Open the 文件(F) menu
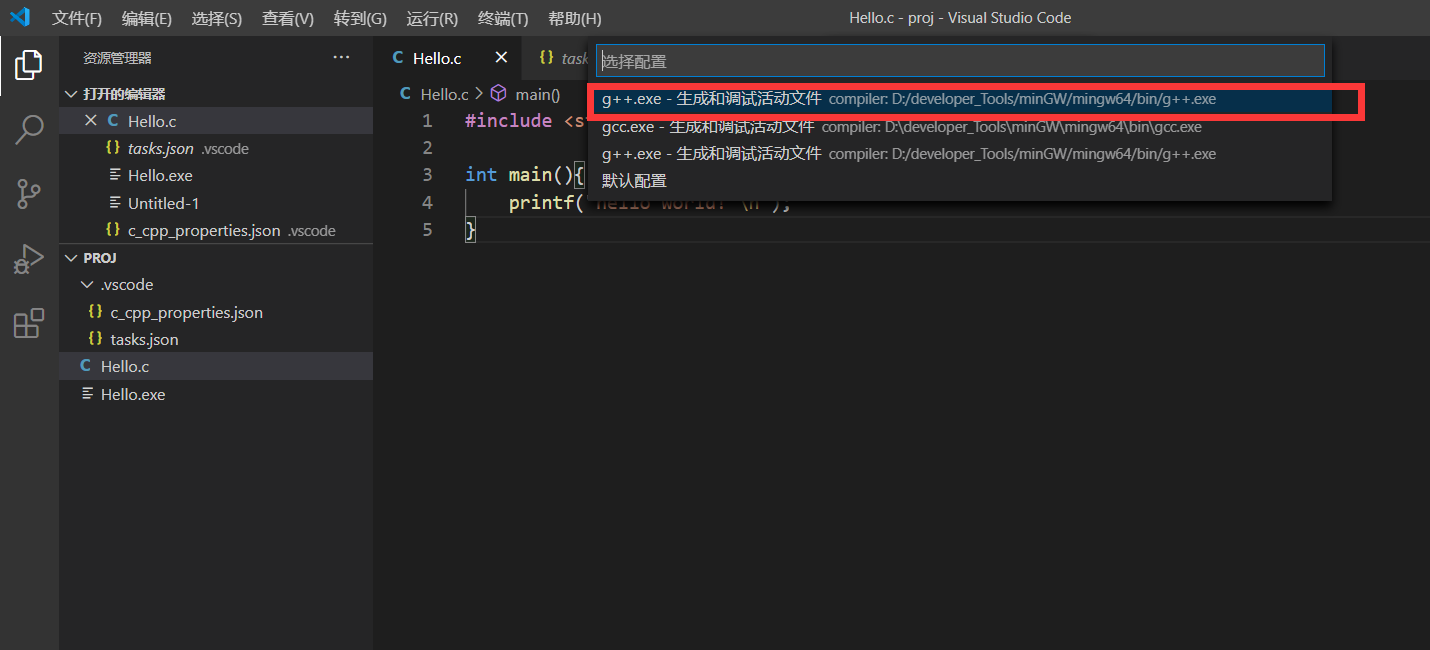 click(77, 18)
